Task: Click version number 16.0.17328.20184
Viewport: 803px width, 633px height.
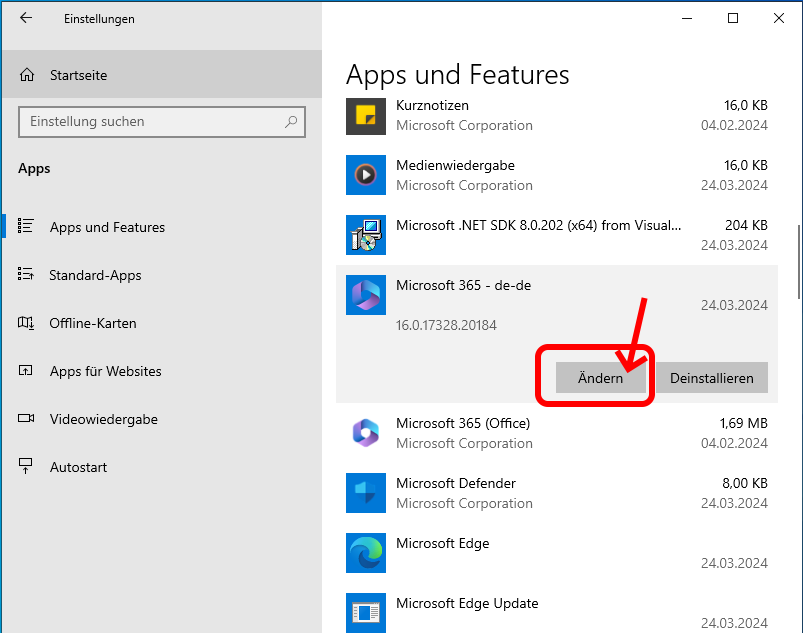Action: pyautogui.click(x=446, y=325)
